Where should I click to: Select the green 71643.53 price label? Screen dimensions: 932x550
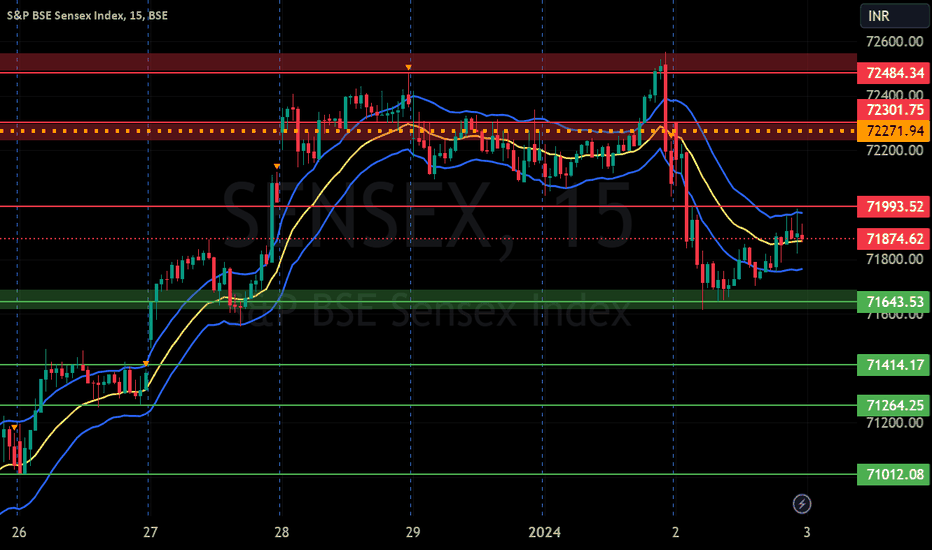[894, 302]
